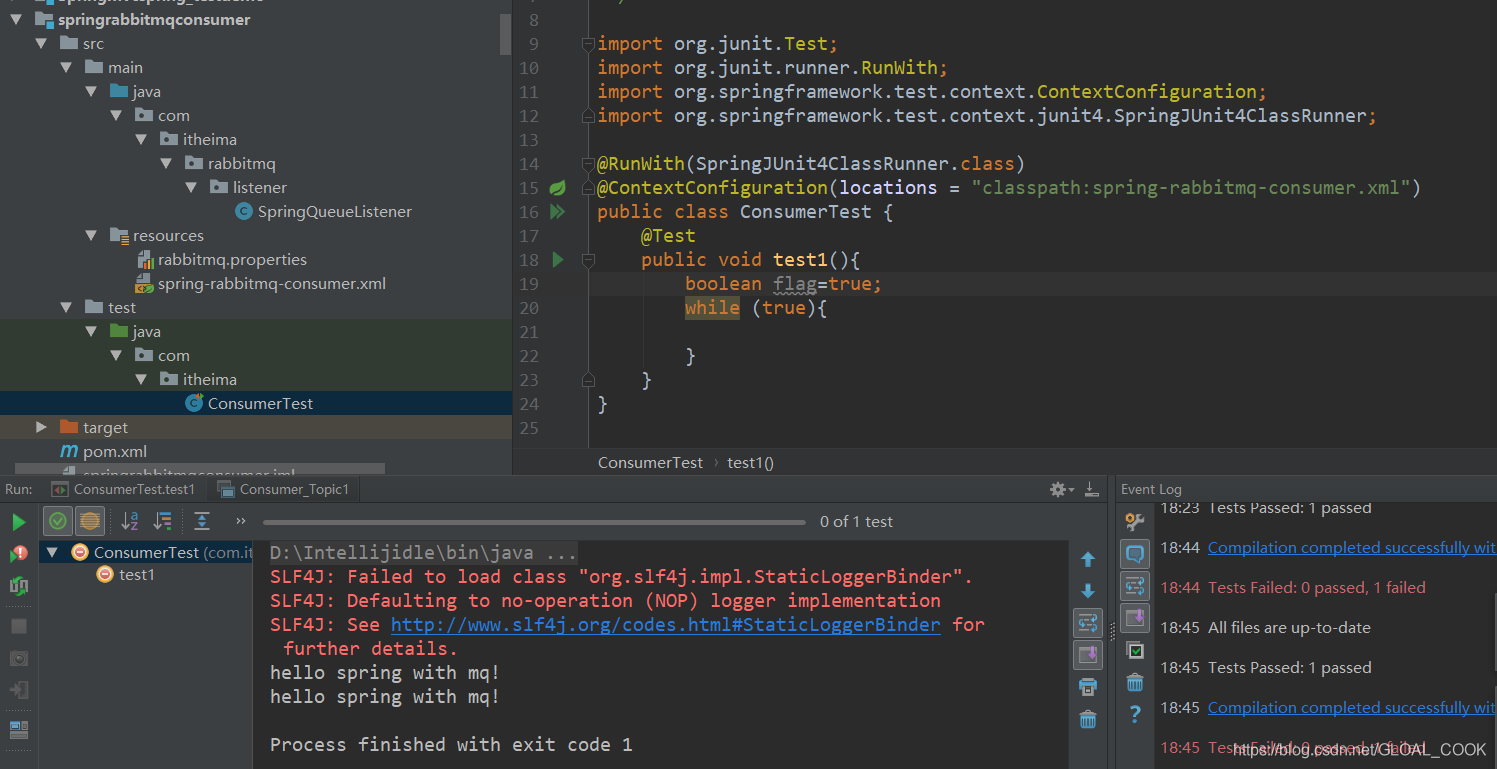The image size is (1497, 769).
Task: Jump up the stack trace arrow
Action: pos(1088,559)
